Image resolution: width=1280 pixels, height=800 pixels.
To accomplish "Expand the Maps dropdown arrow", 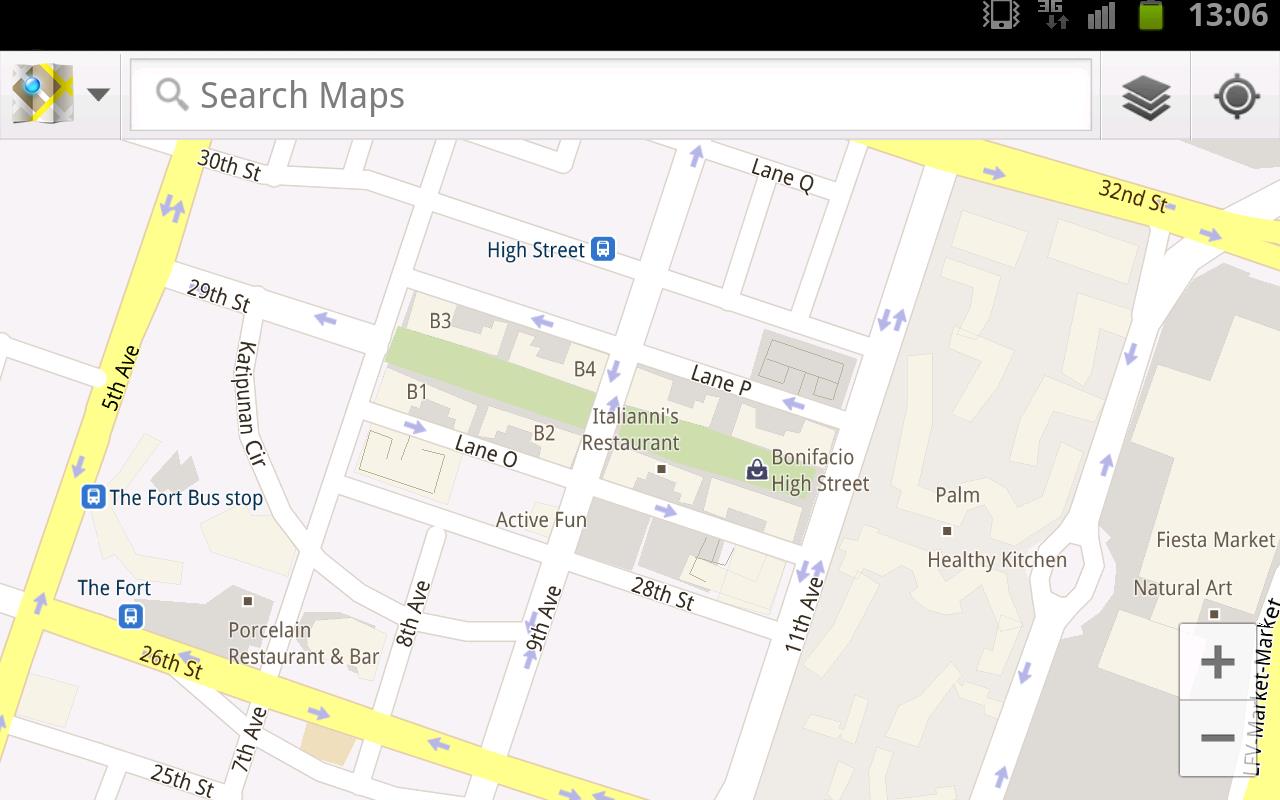I will (x=98, y=95).
